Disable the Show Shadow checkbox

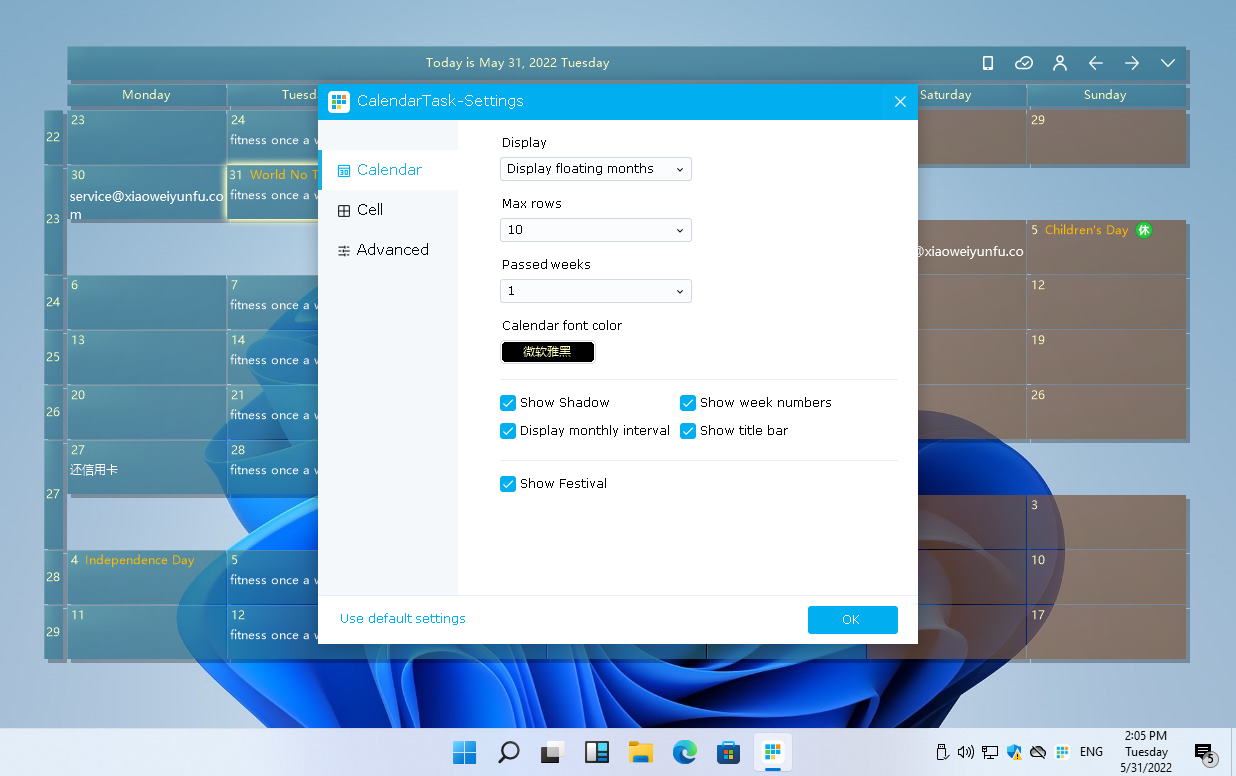(x=508, y=403)
